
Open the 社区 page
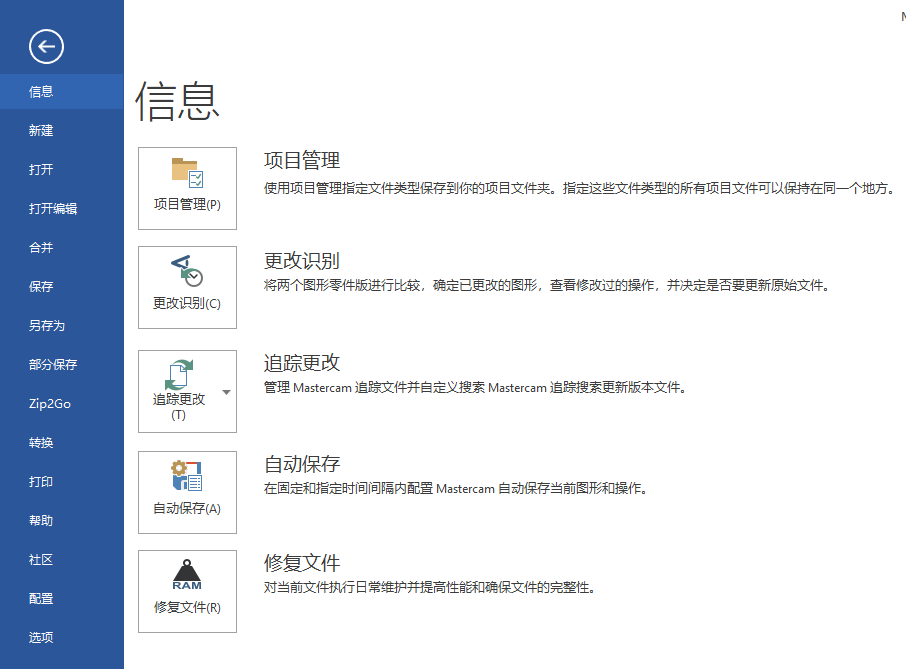pos(40,559)
